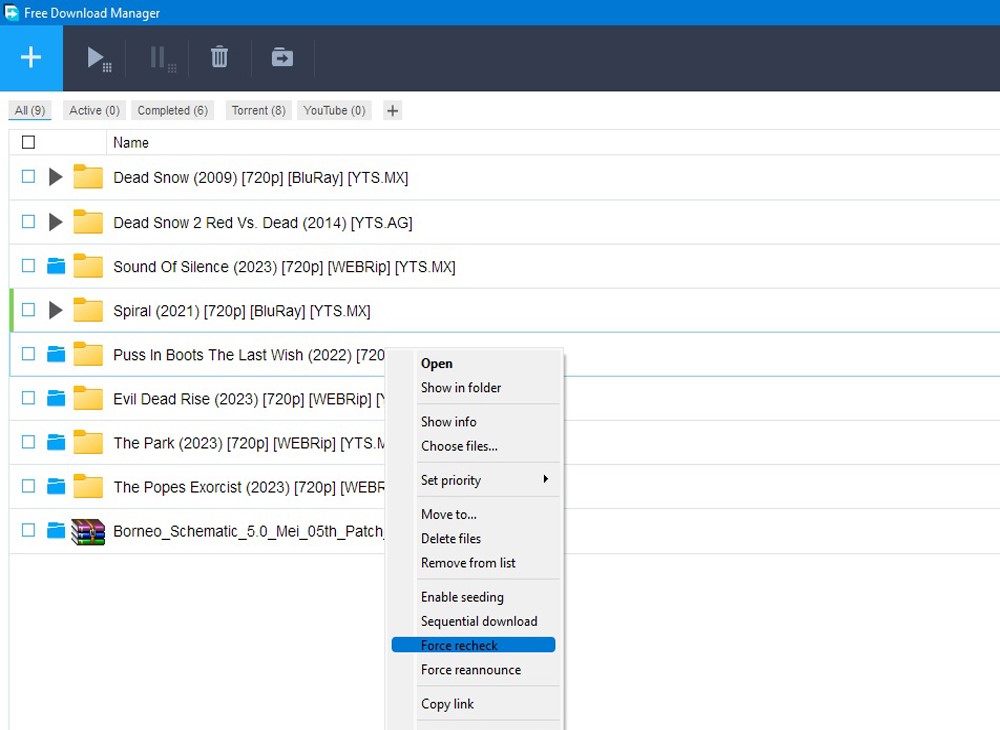Open blue folder icon for Sound Of Silence

56,266
